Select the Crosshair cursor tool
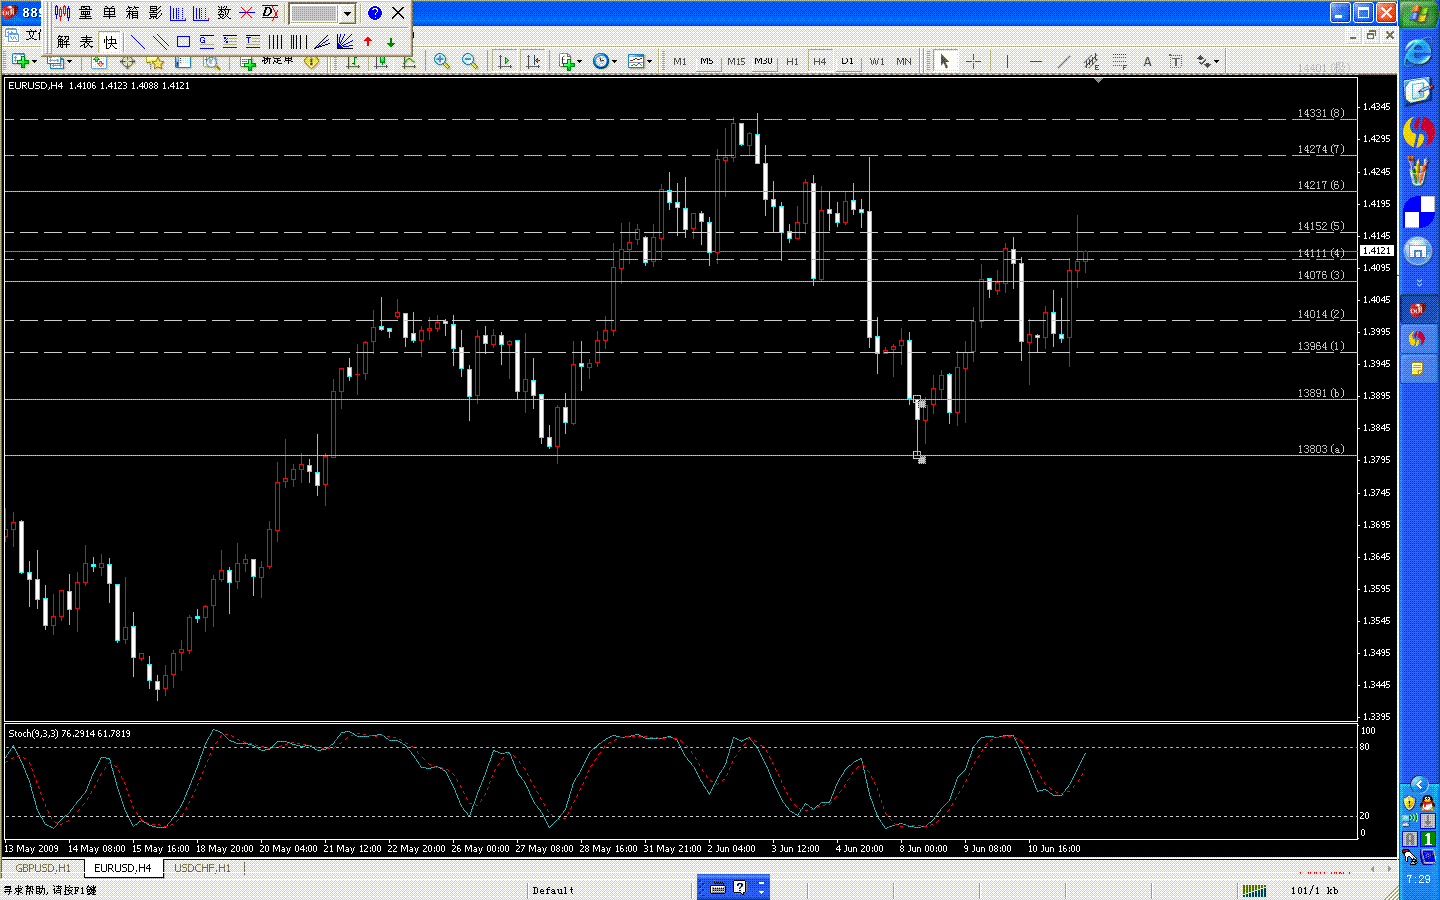 [973, 61]
